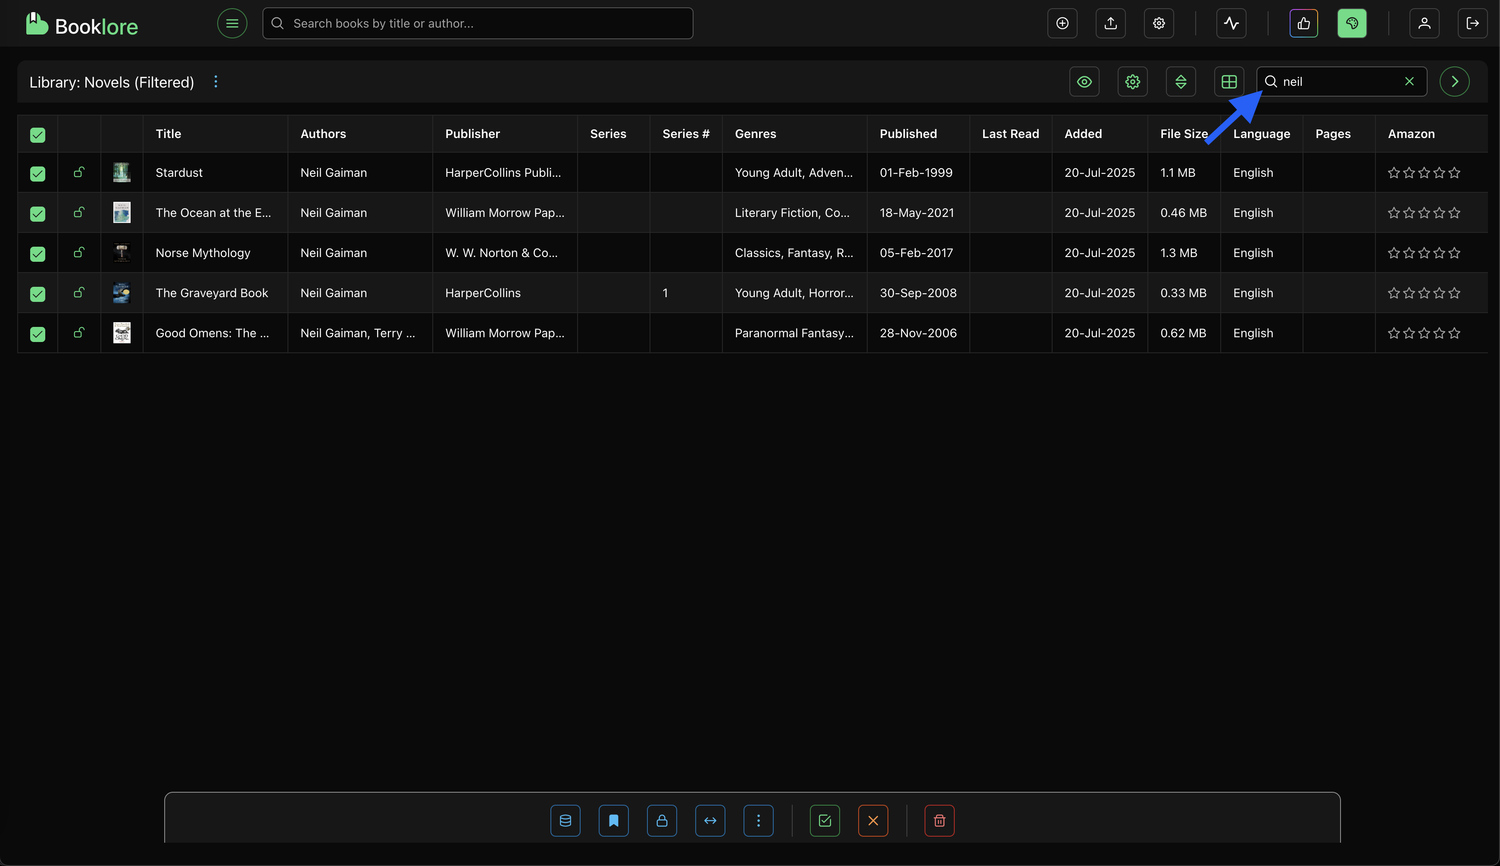Expand the side panel with chevron arrow

[x=1454, y=82]
